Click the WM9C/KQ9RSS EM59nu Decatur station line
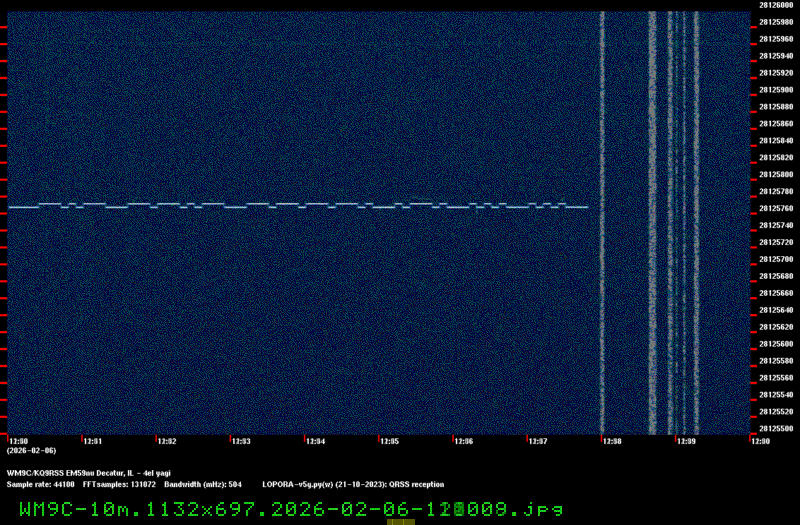Viewport: 800px width, 525px height. pos(89,473)
